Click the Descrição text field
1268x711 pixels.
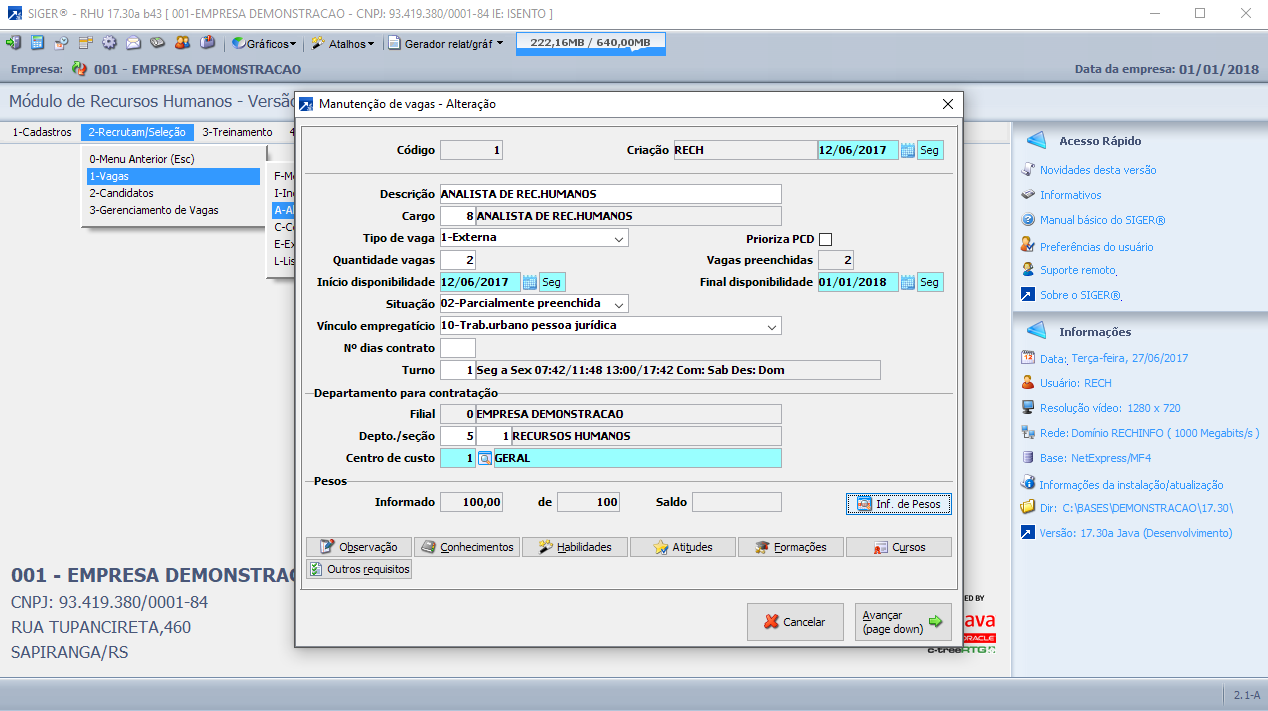click(x=610, y=194)
